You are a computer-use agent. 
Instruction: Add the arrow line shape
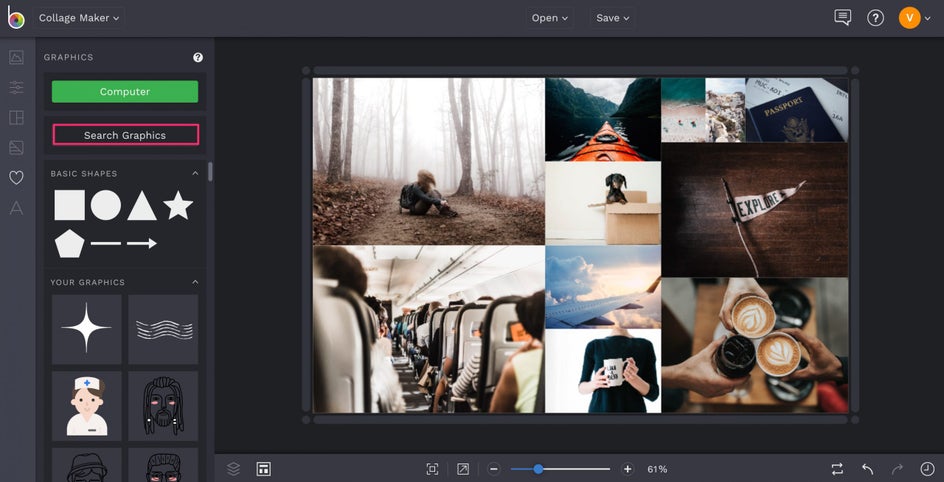(x=142, y=243)
